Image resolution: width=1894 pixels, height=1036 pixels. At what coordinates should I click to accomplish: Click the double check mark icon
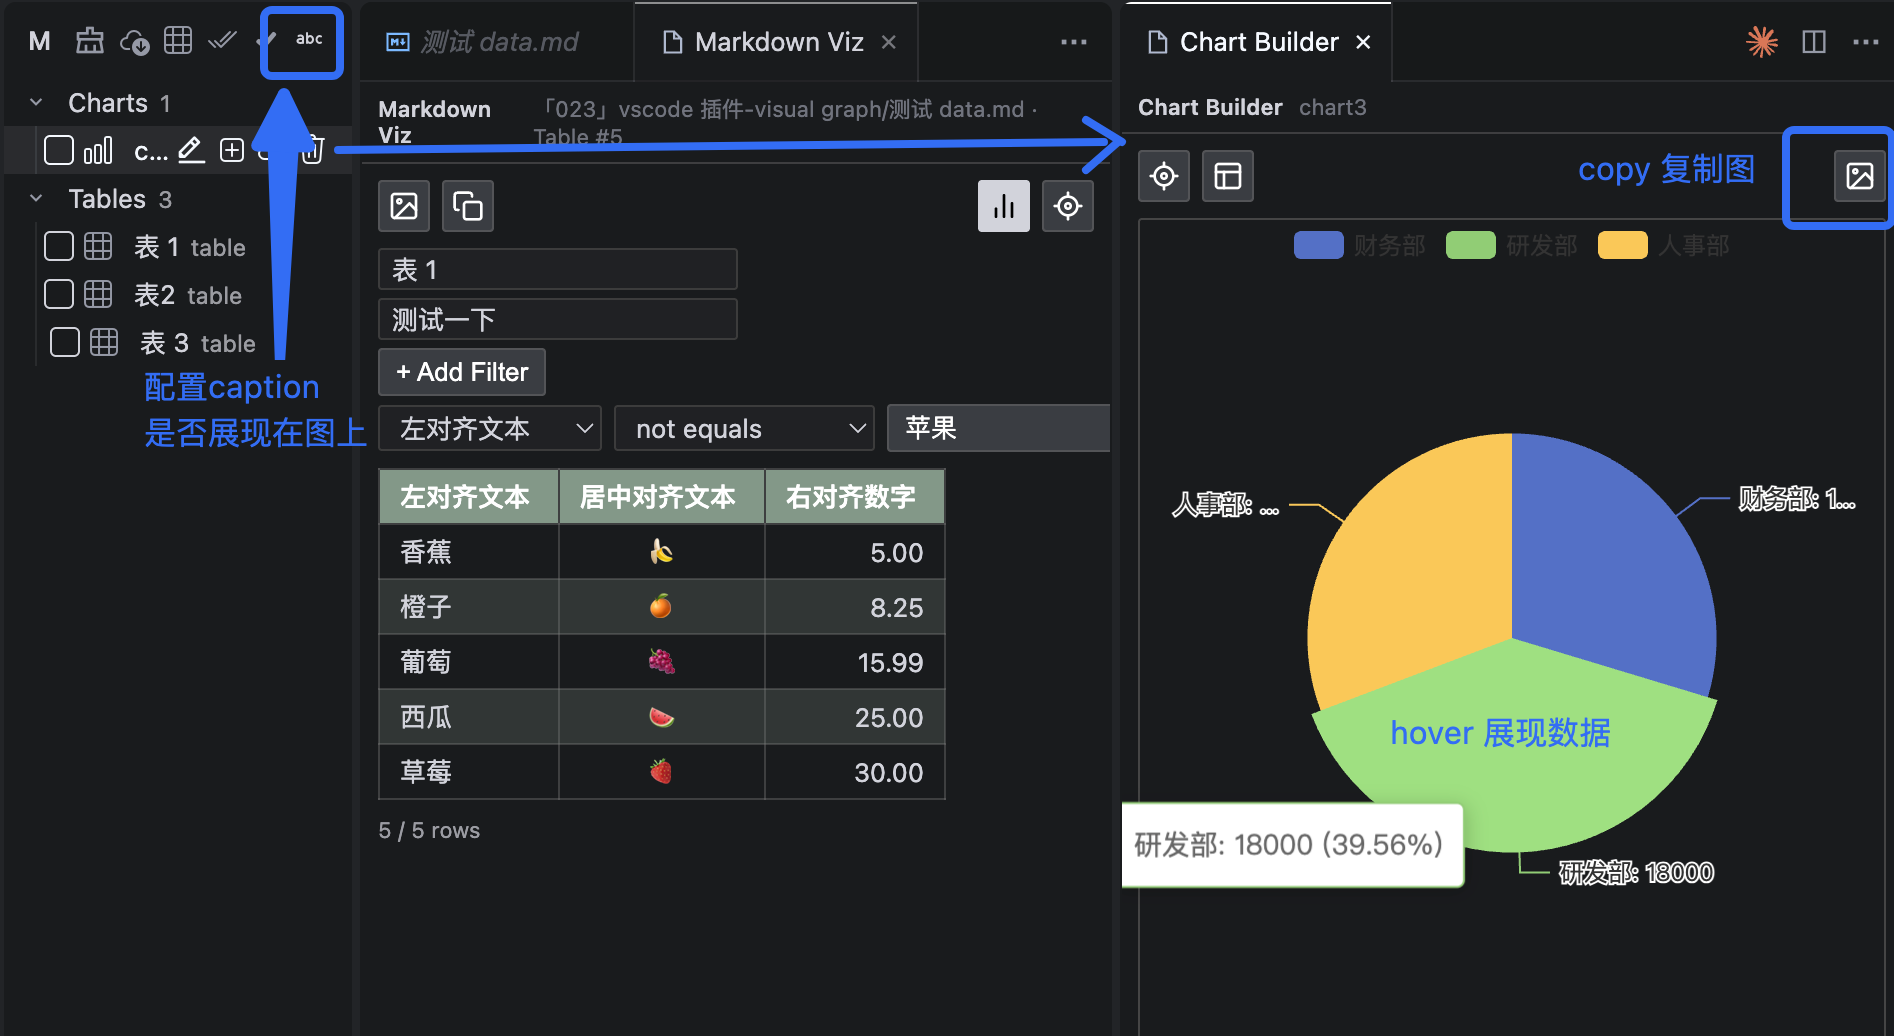222,41
